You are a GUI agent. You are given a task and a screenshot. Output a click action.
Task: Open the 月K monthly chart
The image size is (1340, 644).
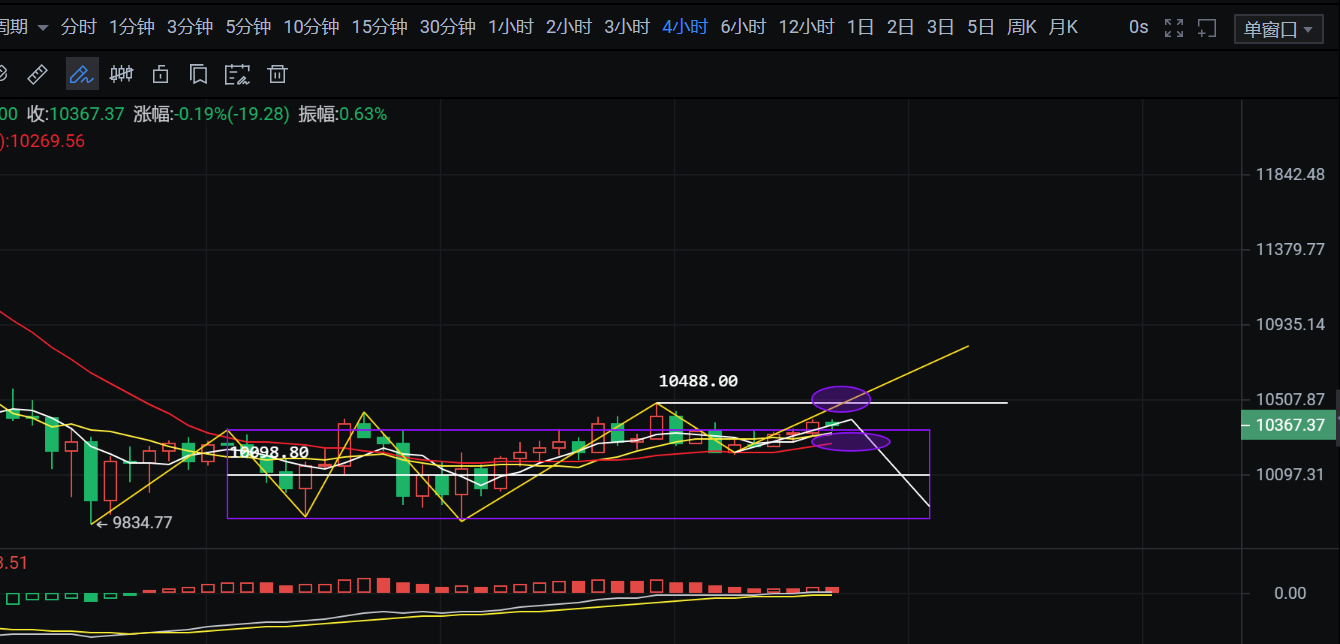pyautogui.click(x=1063, y=27)
